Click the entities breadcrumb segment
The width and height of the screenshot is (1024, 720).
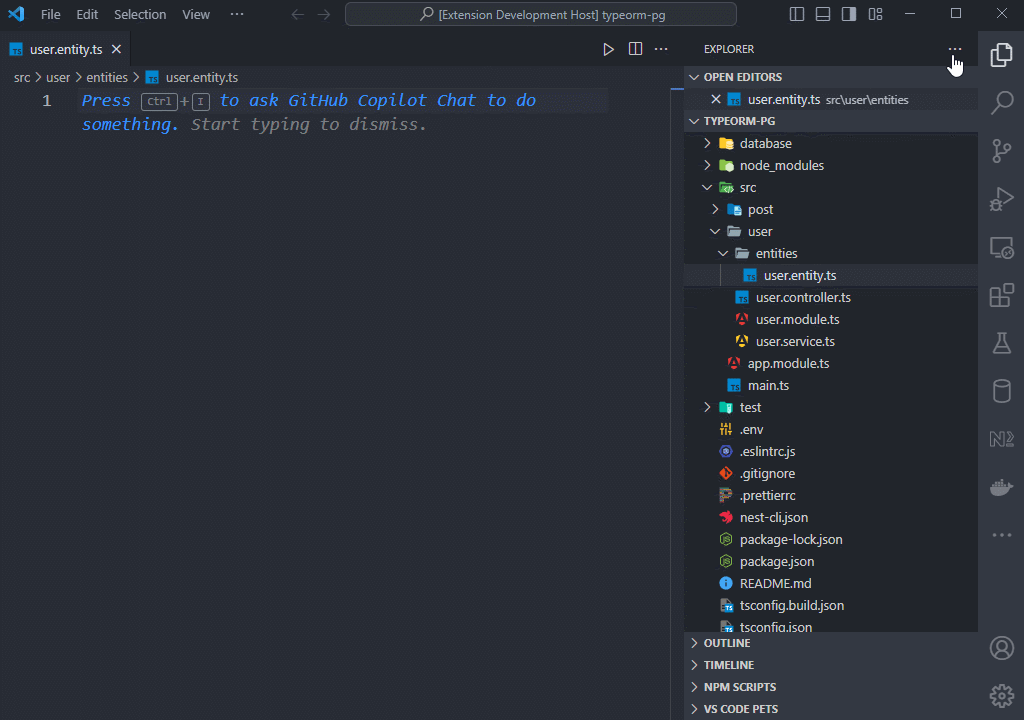107,78
